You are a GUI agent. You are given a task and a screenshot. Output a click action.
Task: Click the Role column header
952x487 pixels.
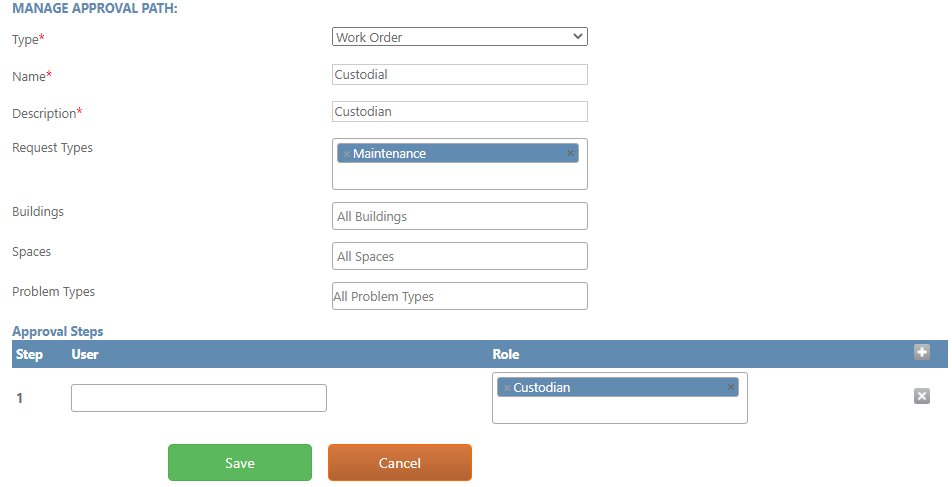click(506, 355)
